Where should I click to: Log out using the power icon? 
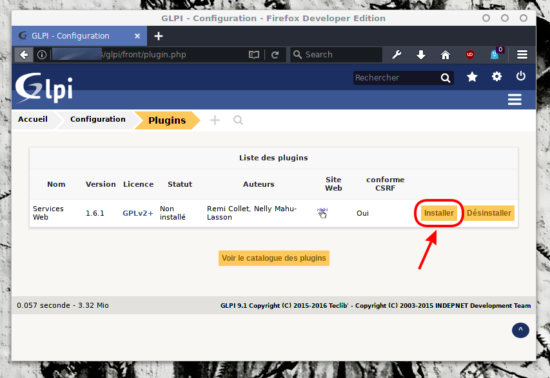521,76
